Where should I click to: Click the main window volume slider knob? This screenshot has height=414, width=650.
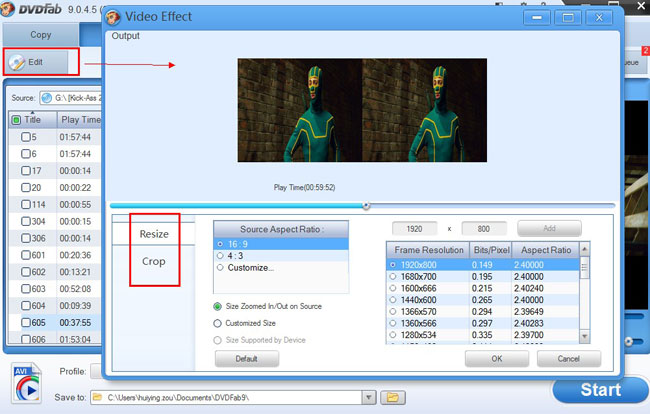point(629,341)
